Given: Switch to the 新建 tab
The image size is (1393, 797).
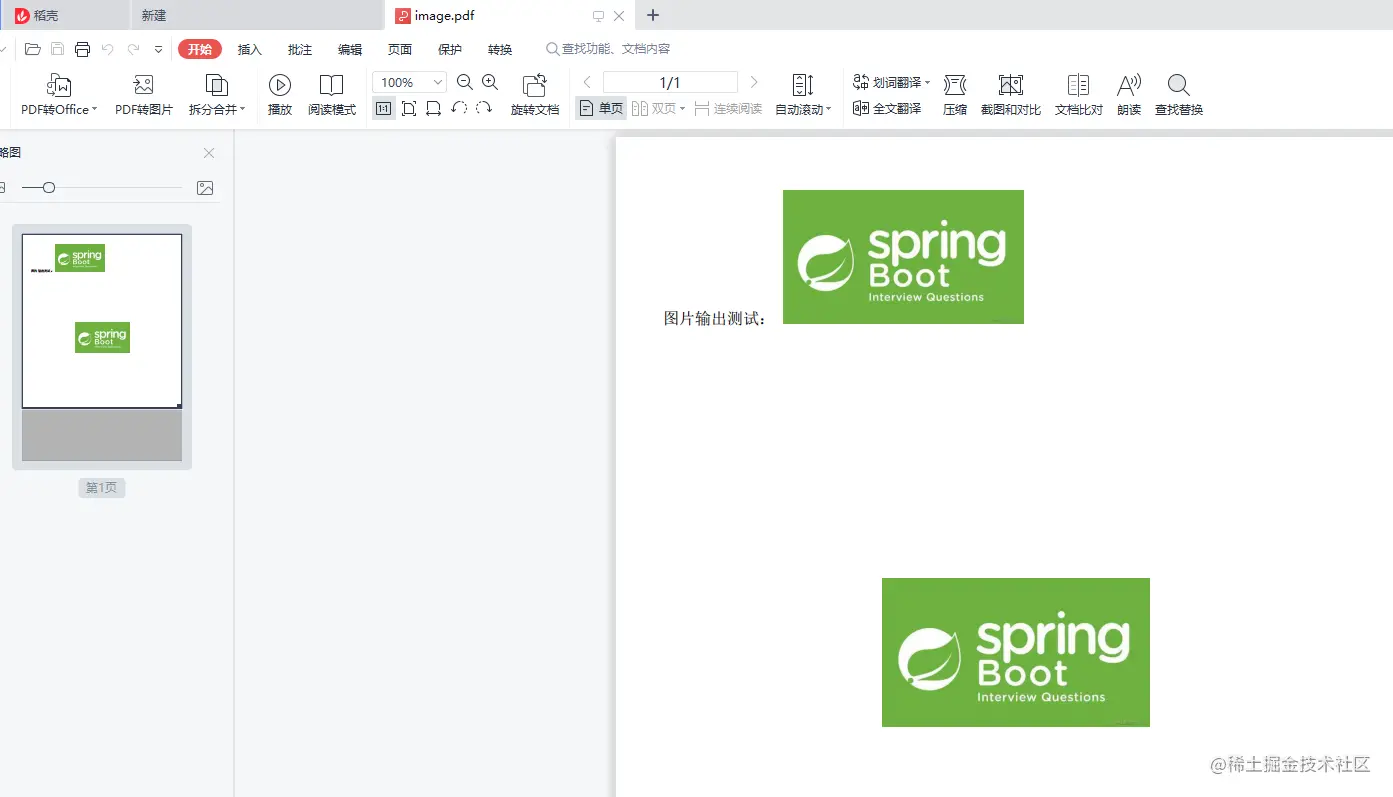Looking at the screenshot, I should click(x=257, y=15).
